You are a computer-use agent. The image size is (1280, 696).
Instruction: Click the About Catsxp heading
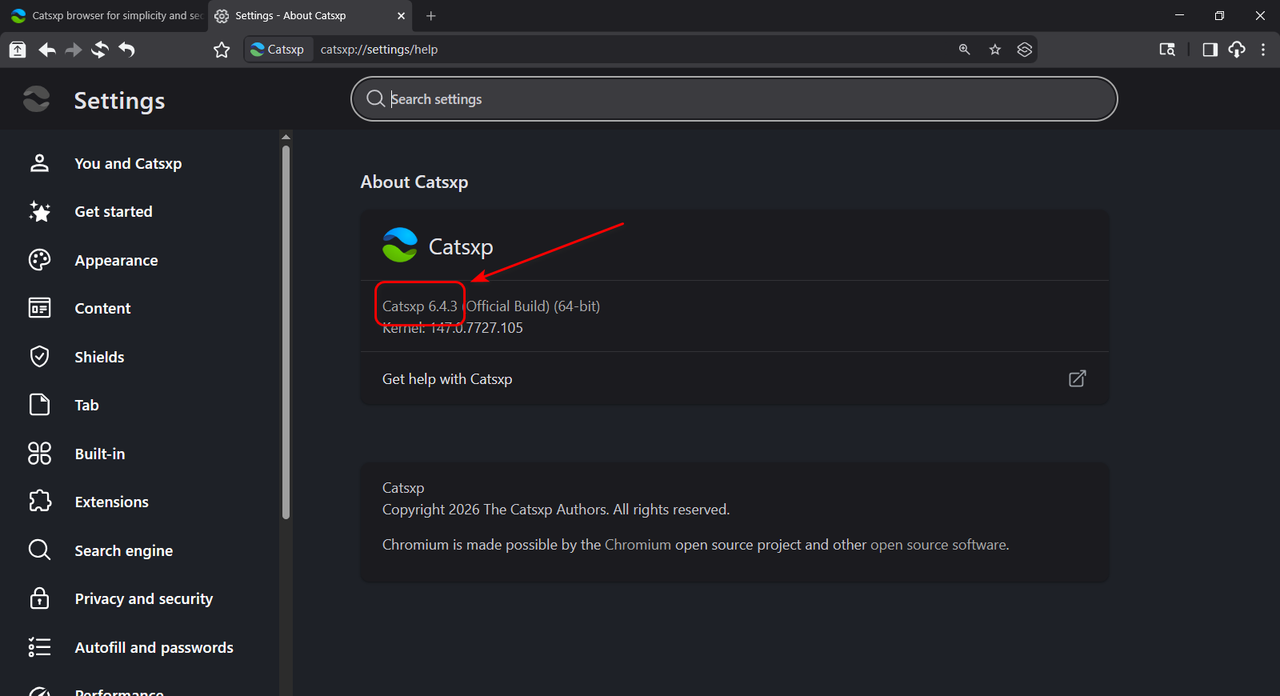(x=414, y=182)
